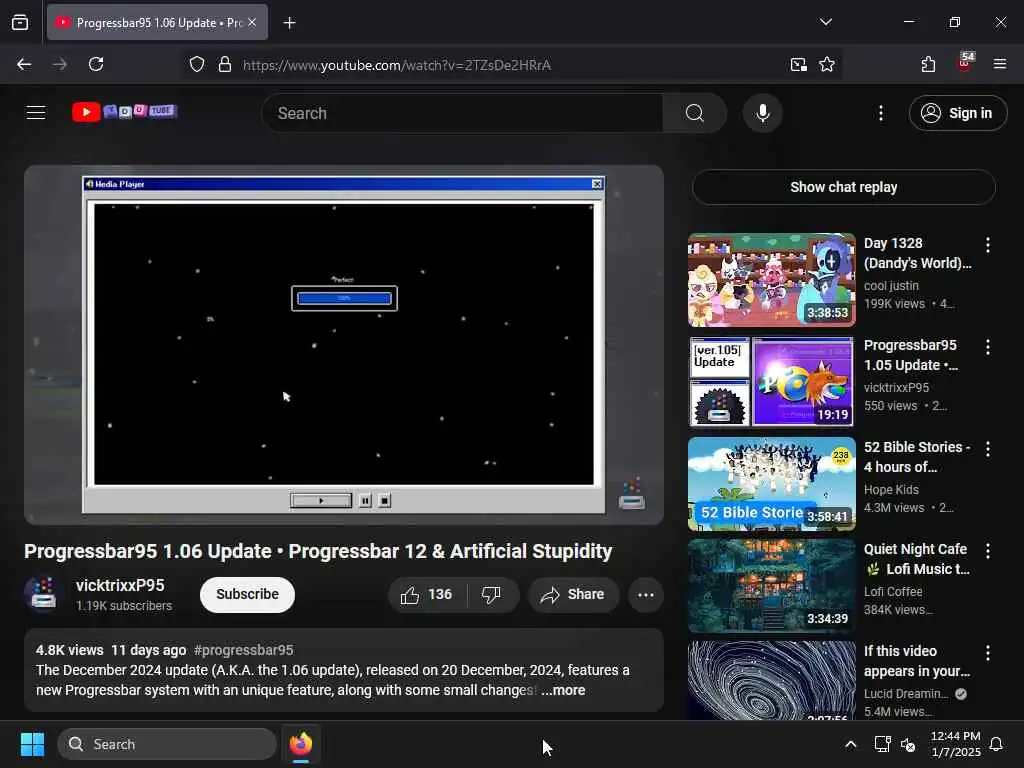The width and height of the screenshot is (1024, 768).
Task: Click the search magnifier button
Action: click(x=694, y=113)
